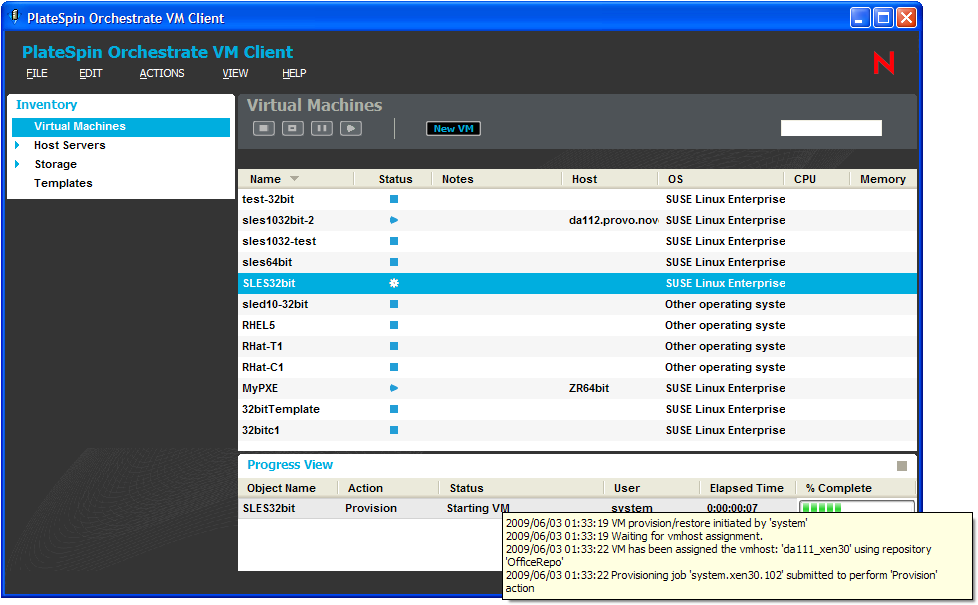Select Templates in the Inventory panel

(63, 183)
